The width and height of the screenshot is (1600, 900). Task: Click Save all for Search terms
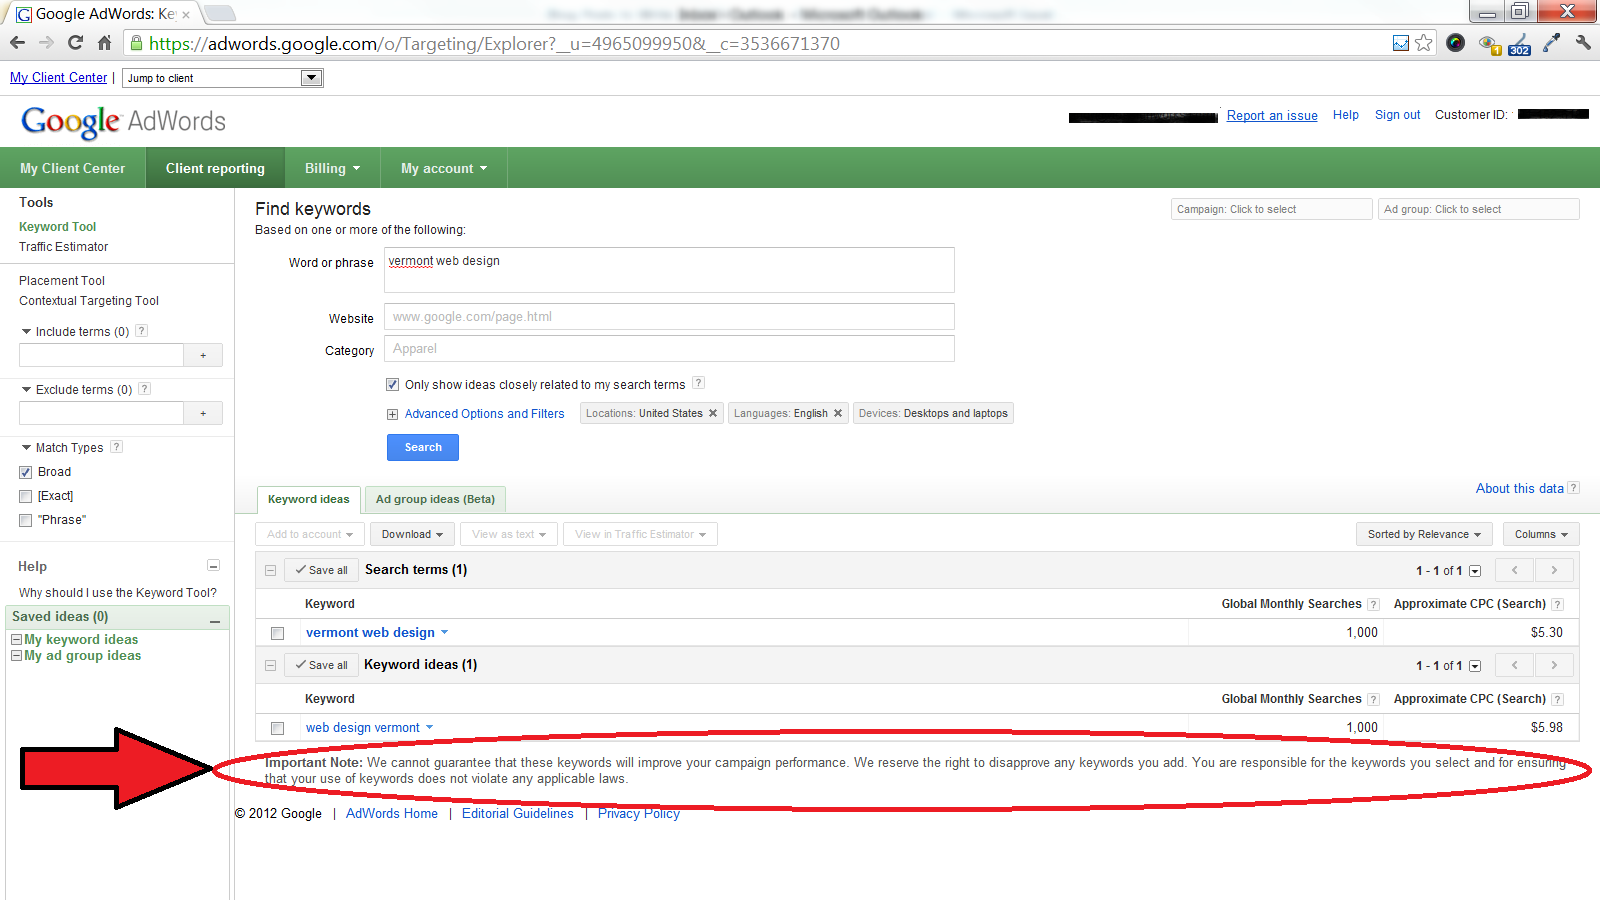(x=322, y=570)
